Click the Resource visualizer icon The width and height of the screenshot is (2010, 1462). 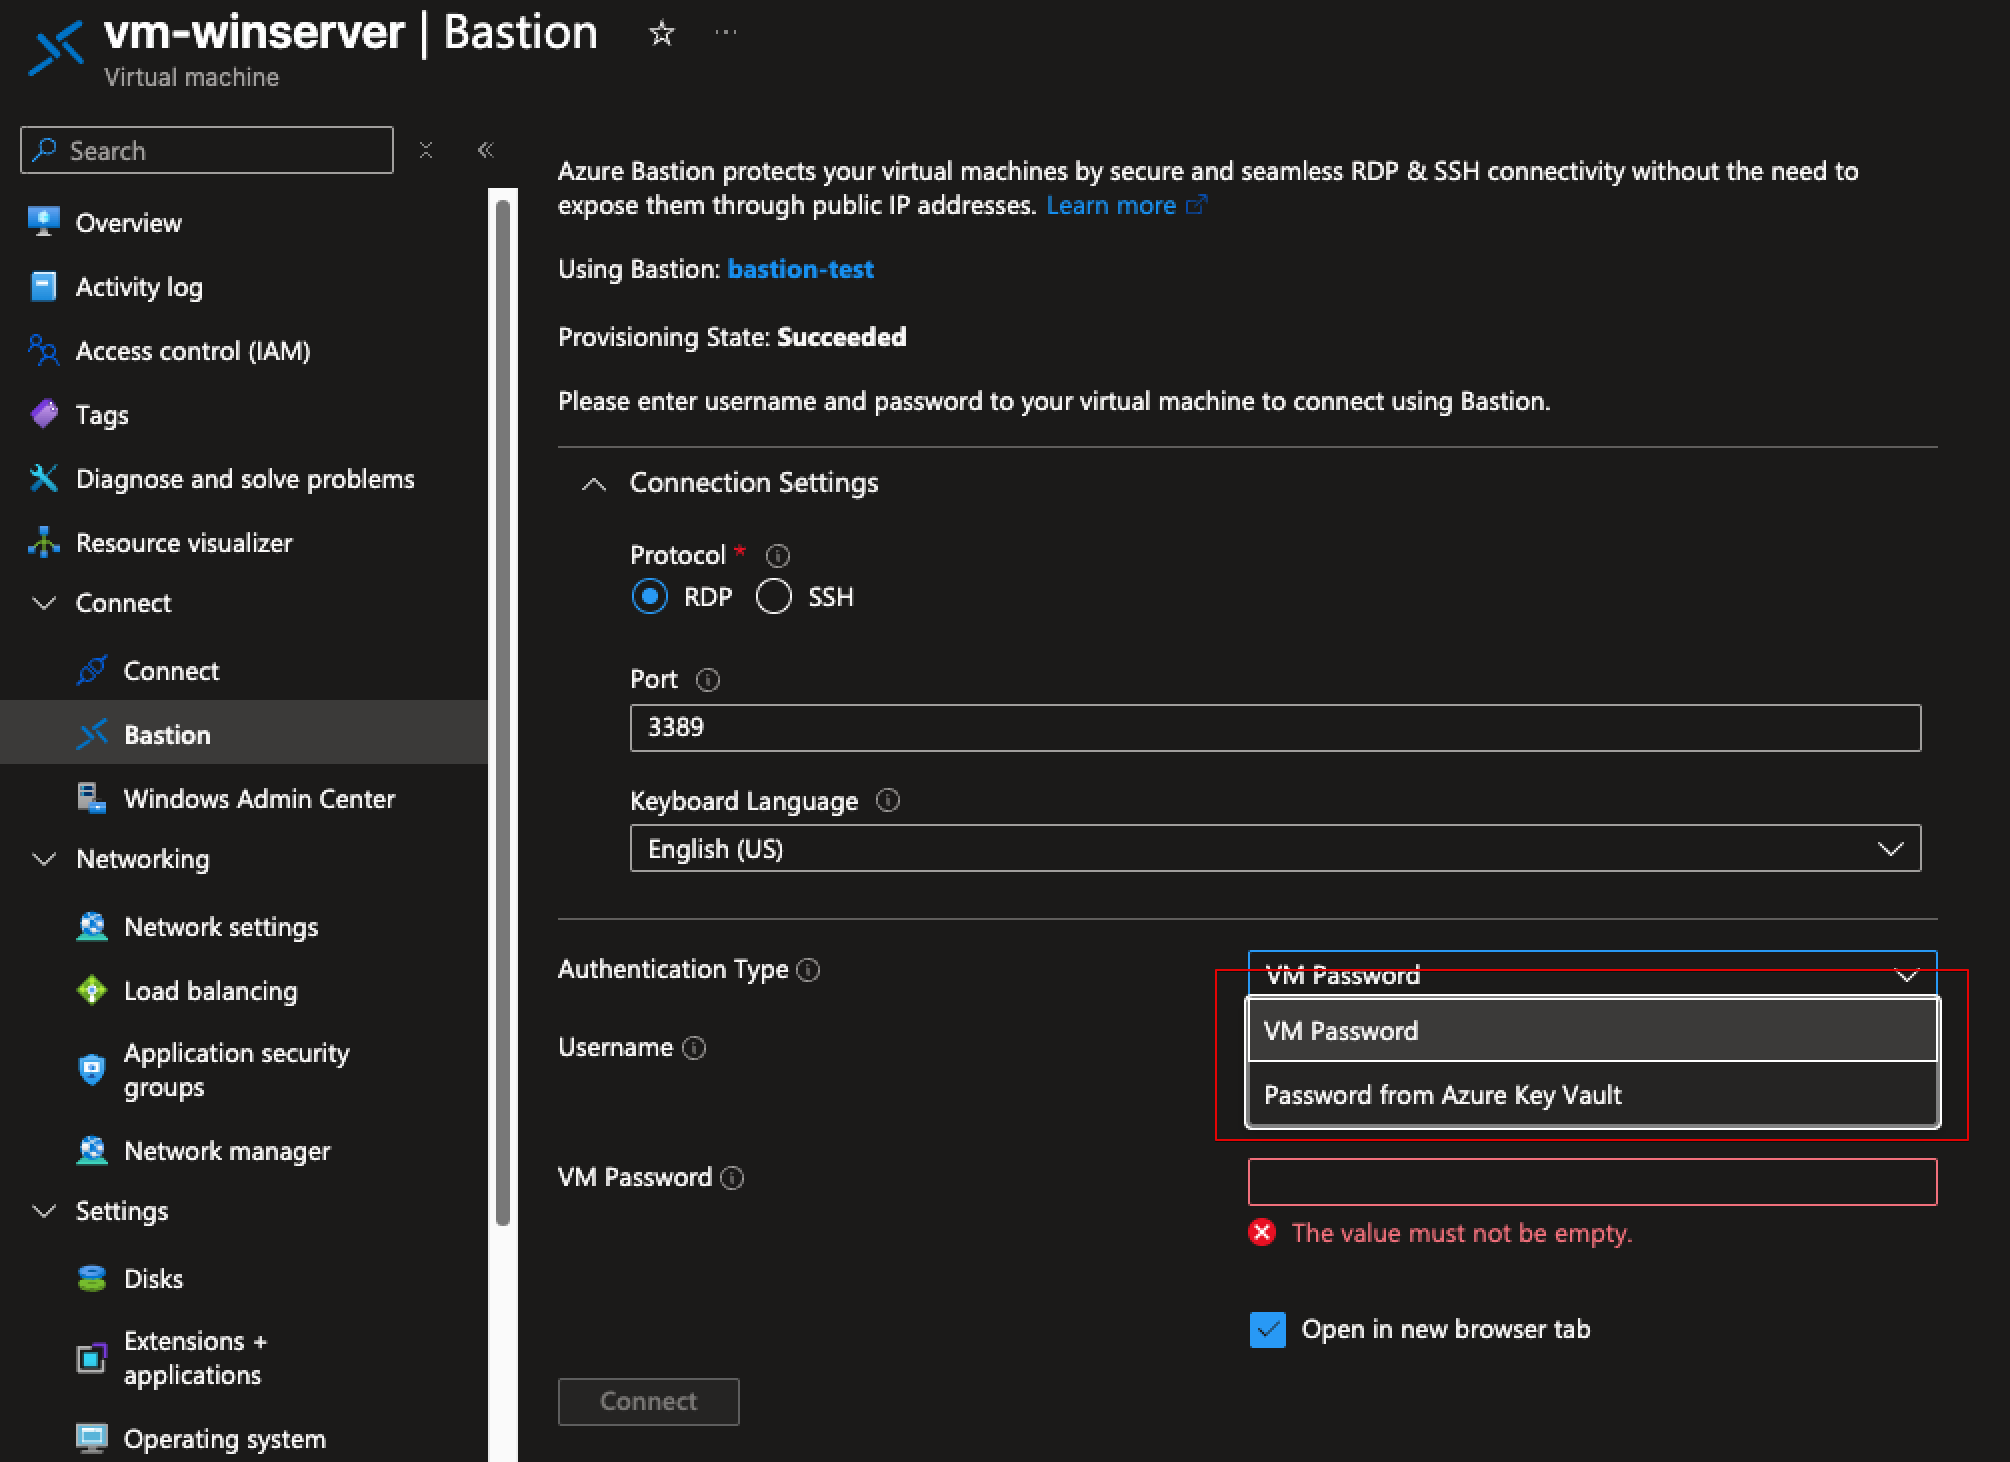(43, 542)
